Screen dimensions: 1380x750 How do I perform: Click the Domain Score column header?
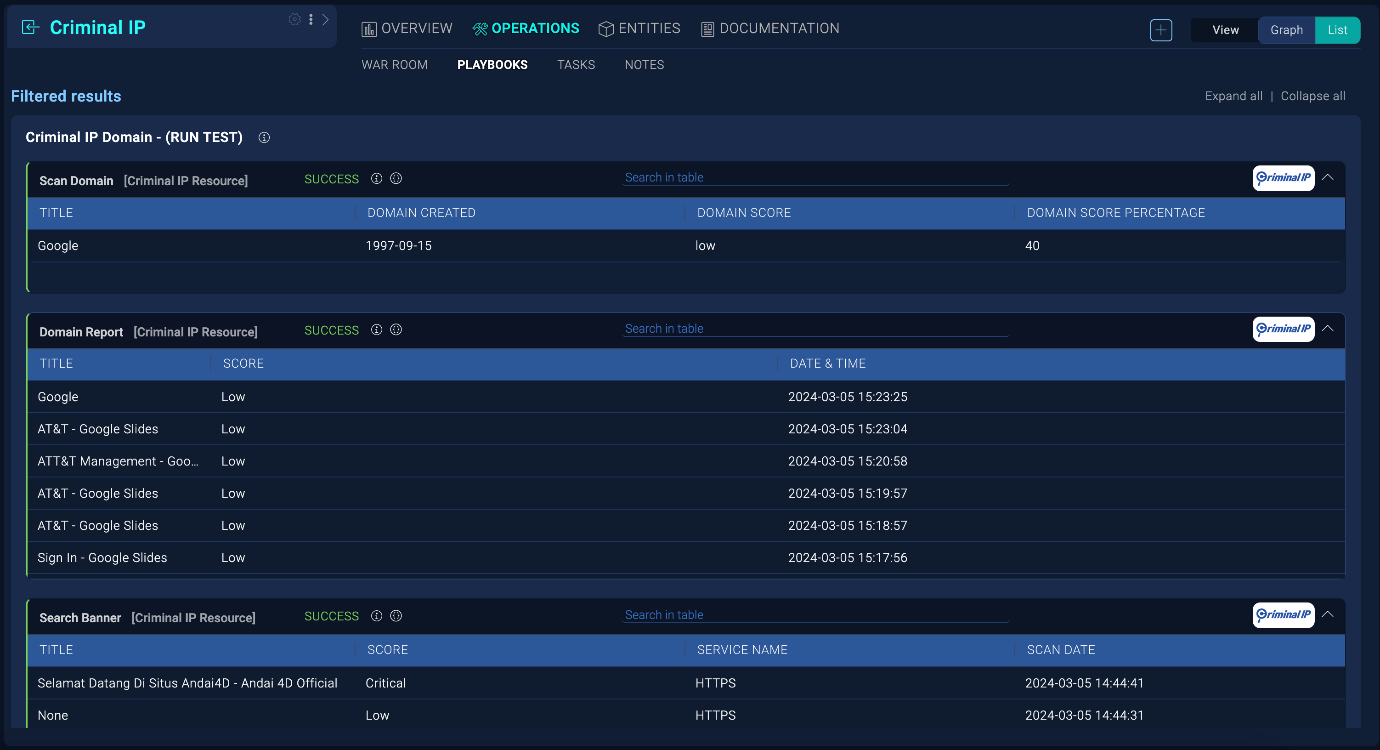tap(744, 213)
